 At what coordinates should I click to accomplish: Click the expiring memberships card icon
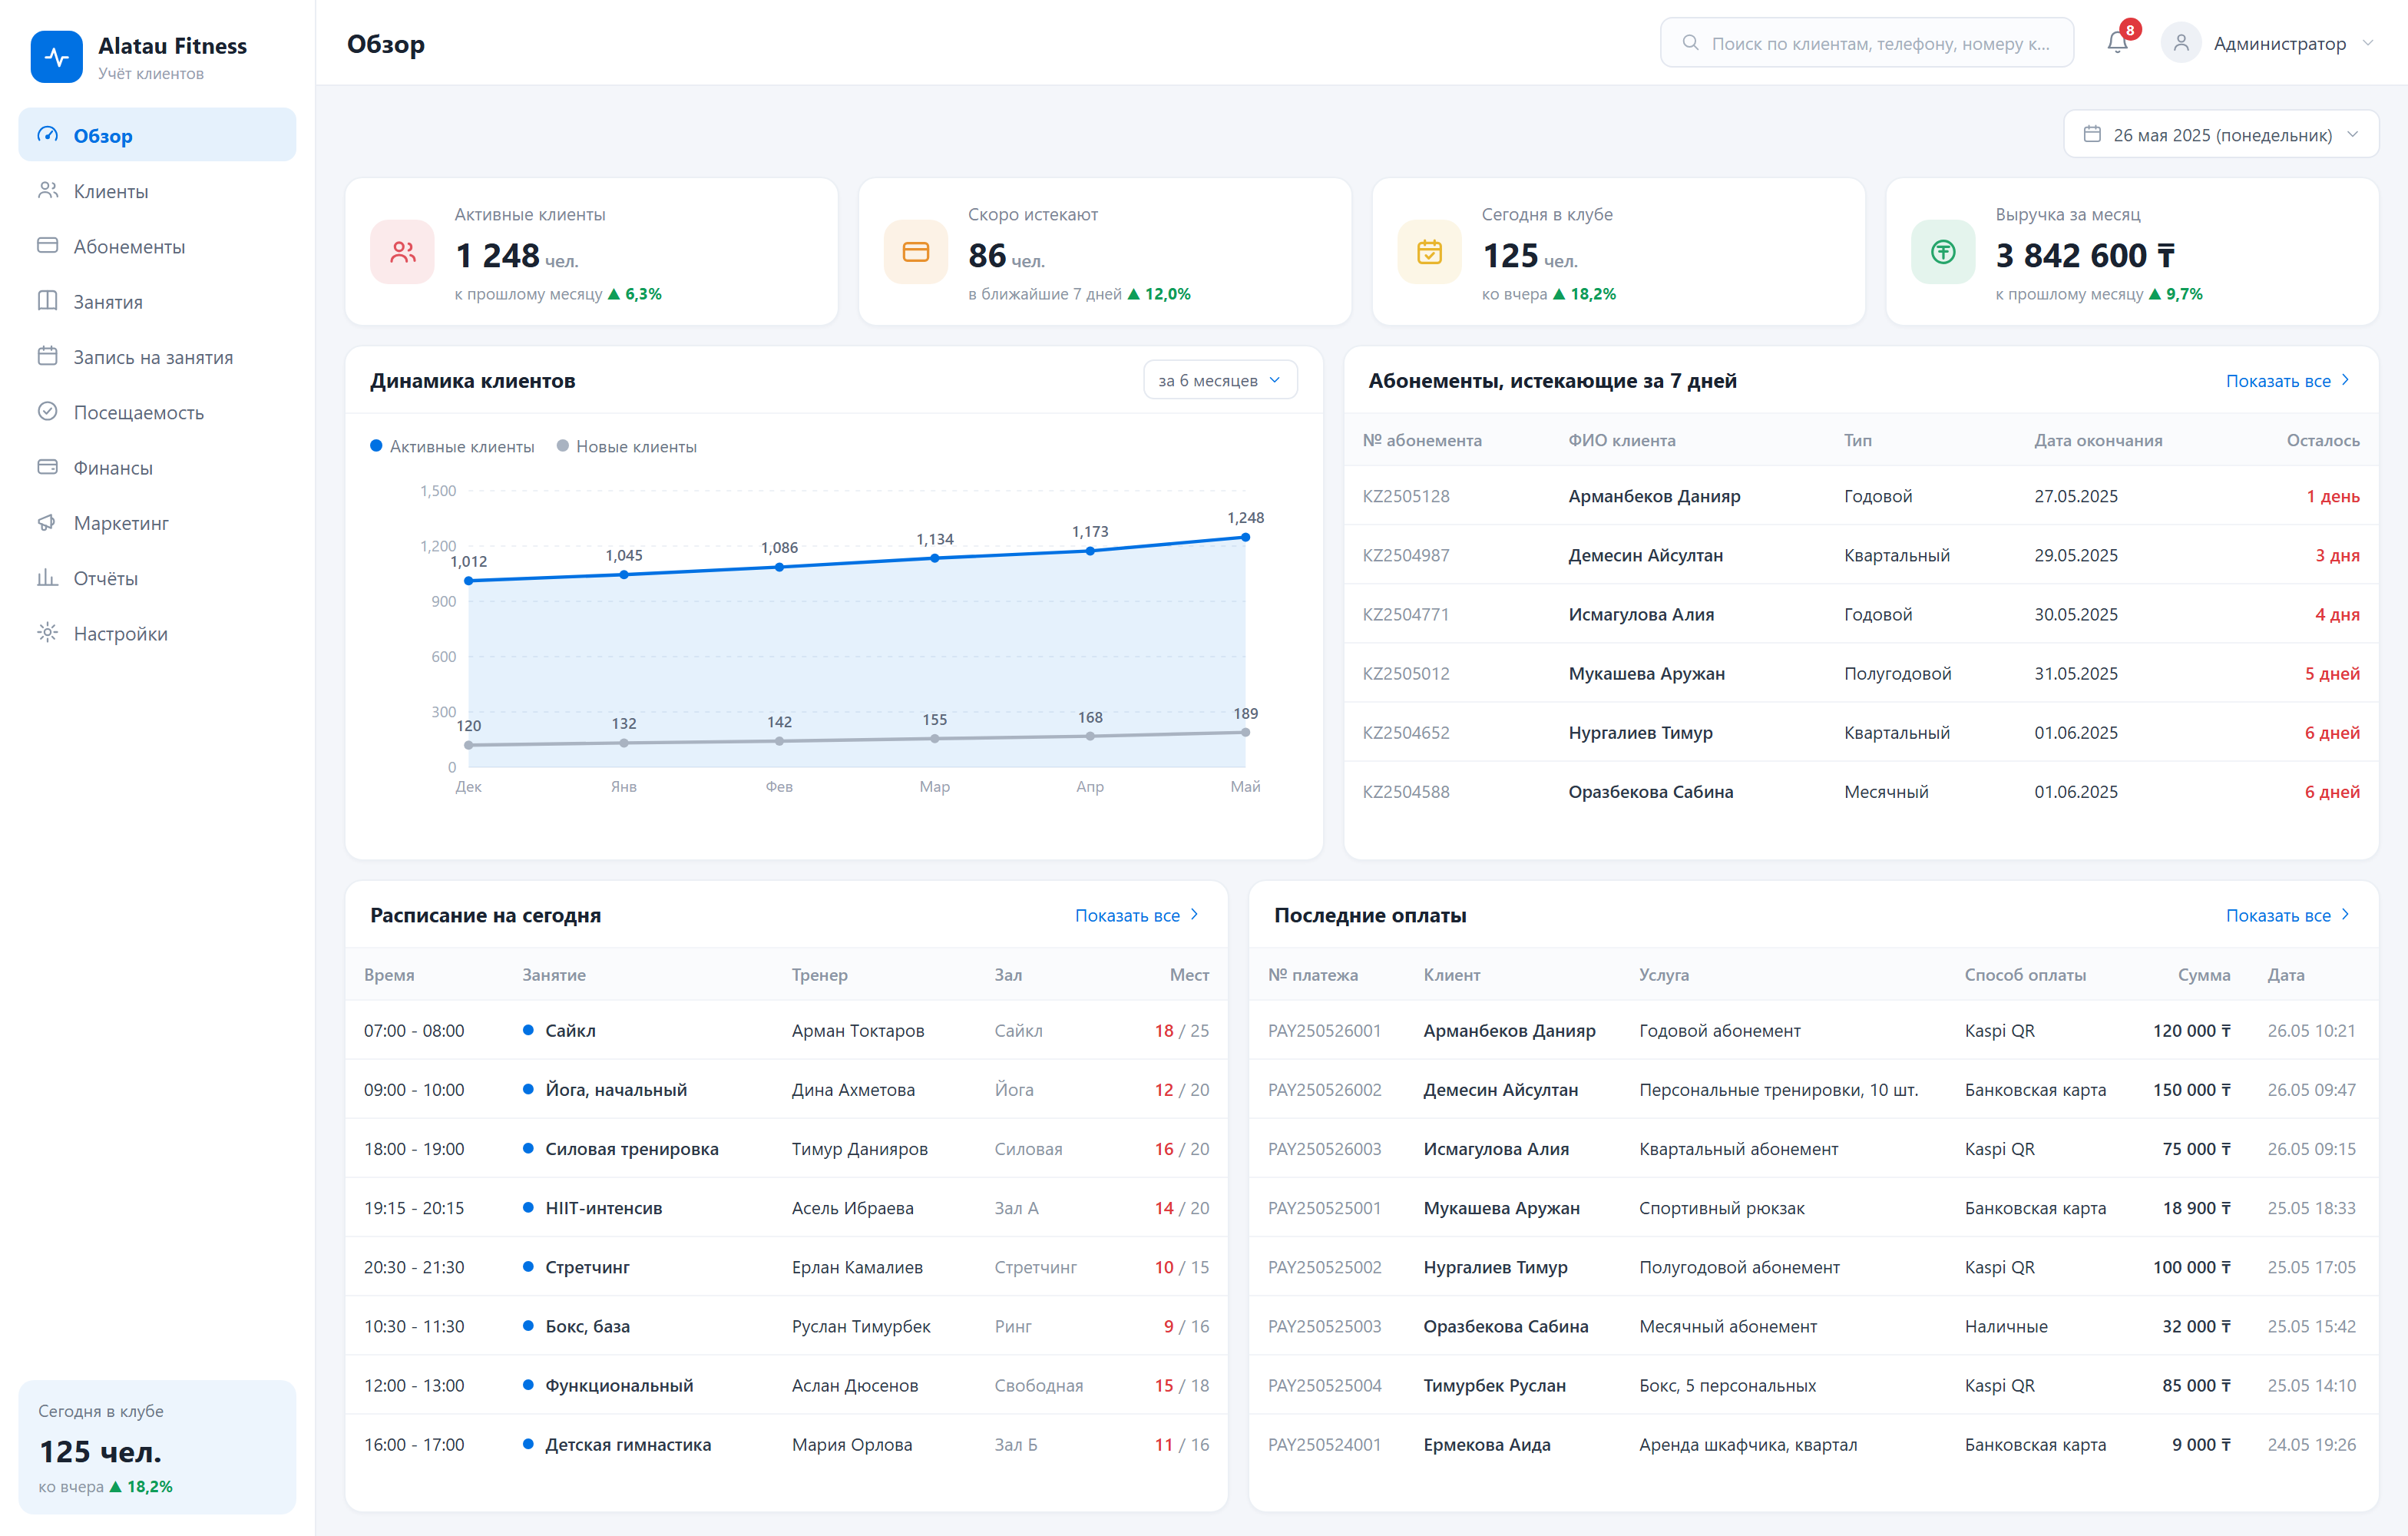click(x=916, y=252)
